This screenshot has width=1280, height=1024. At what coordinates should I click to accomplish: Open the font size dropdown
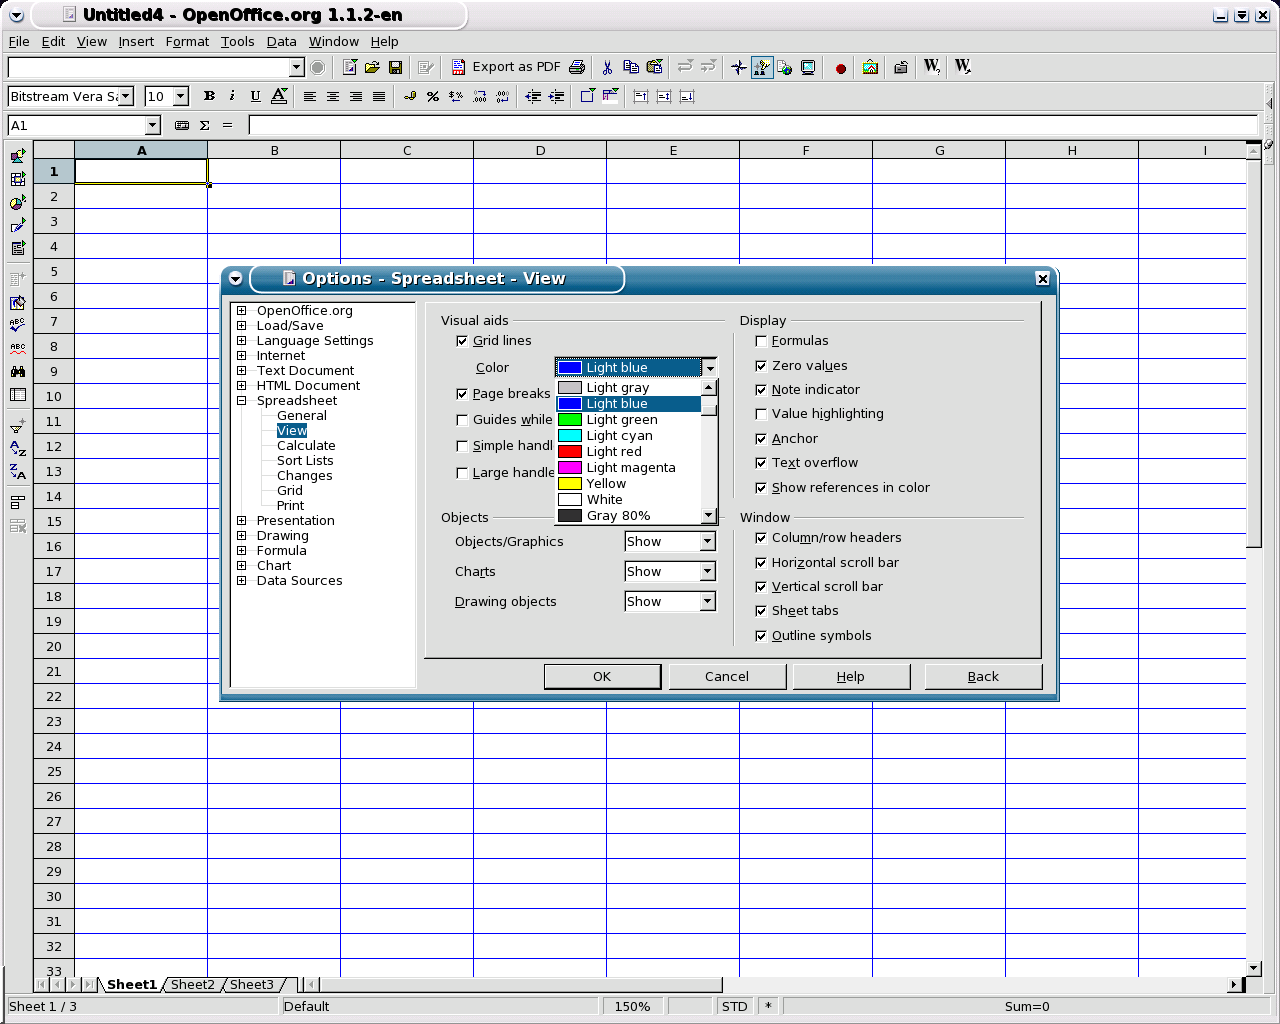[181, 96]
